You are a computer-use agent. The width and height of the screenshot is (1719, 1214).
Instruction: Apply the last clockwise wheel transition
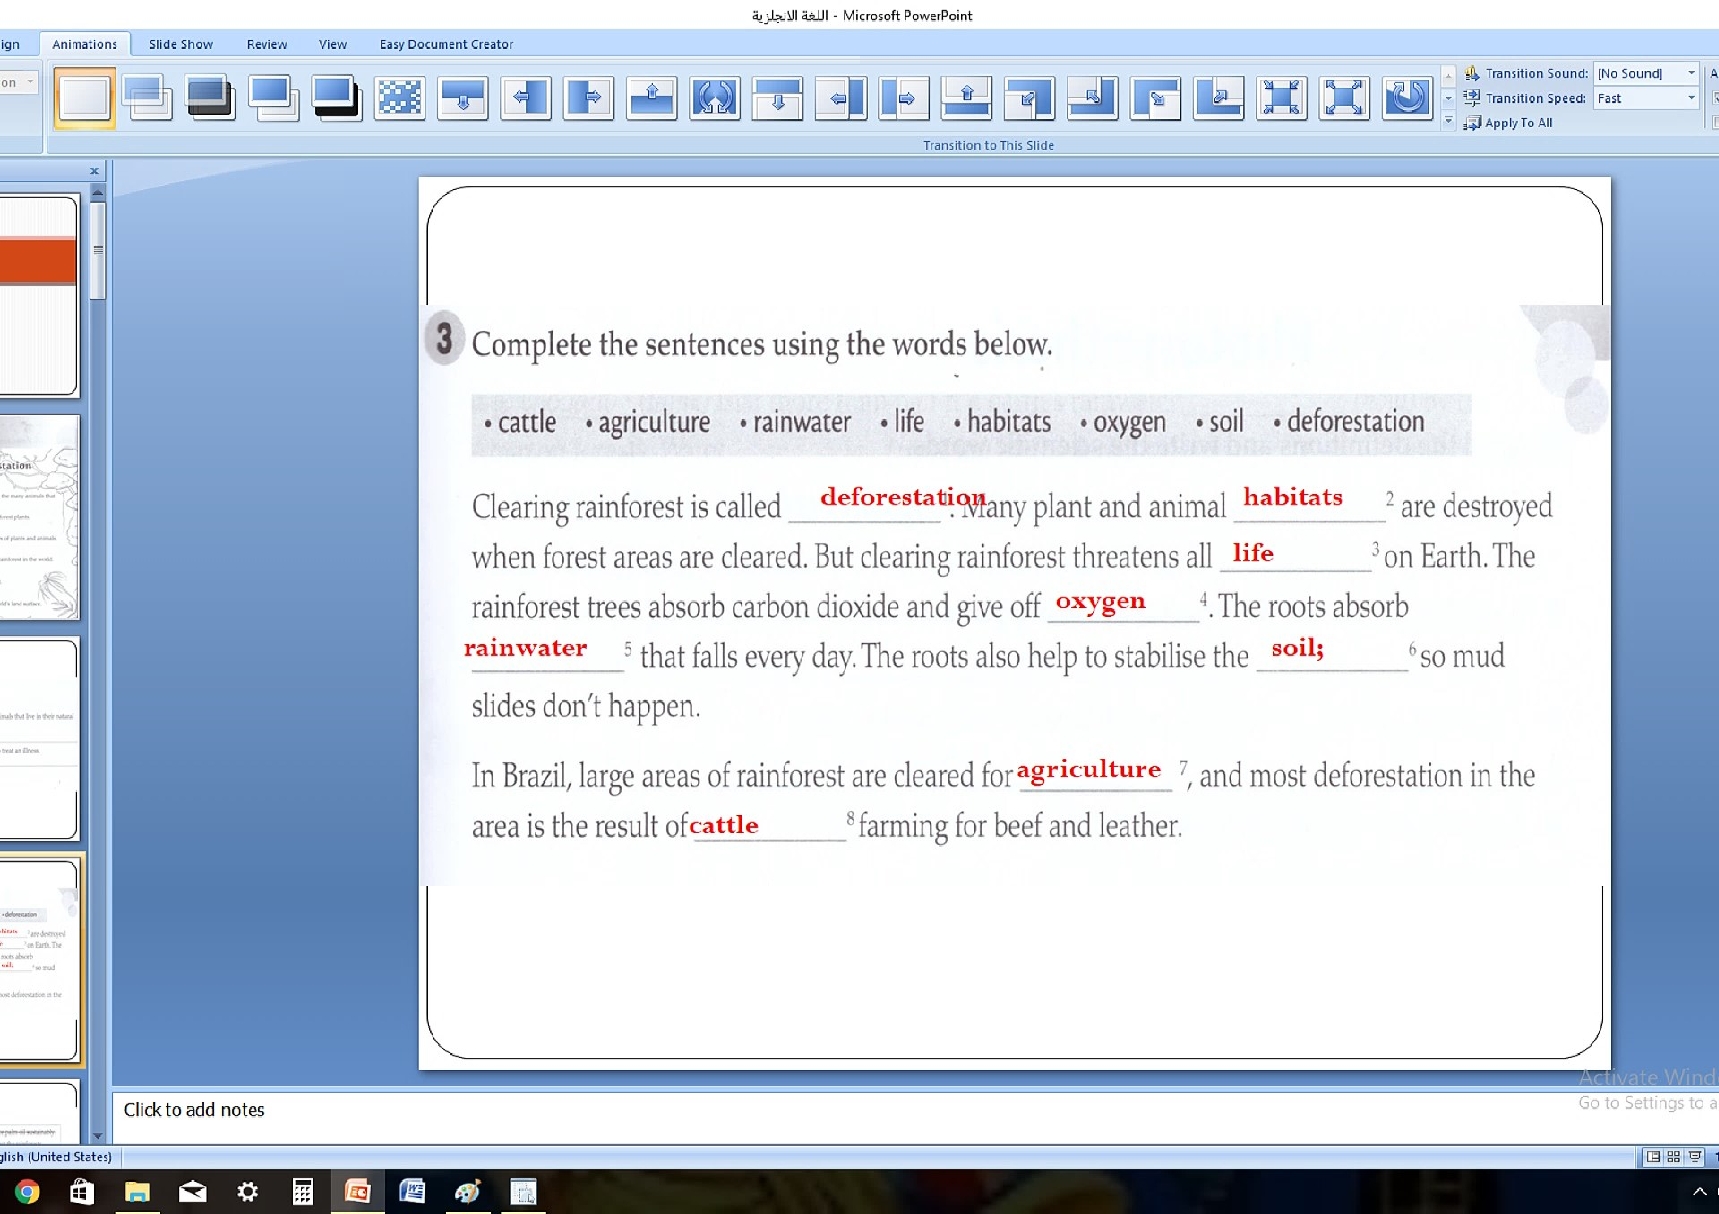pos(1407,98)
